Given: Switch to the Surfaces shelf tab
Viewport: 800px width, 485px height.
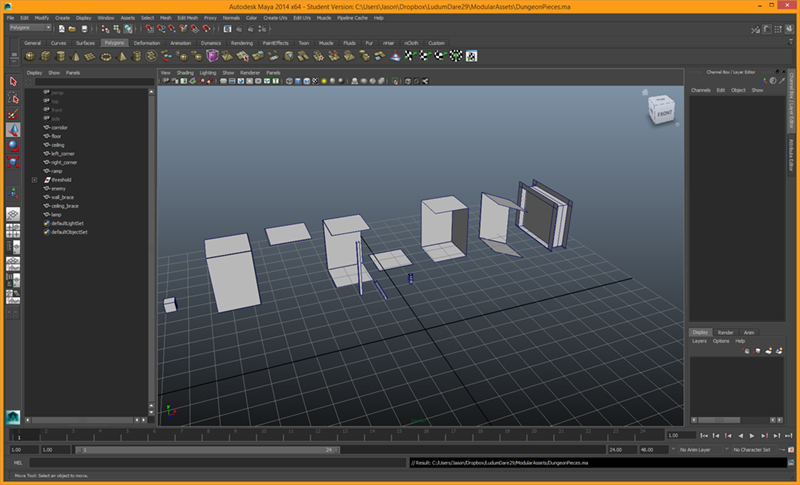Looking at the screenshot, I should pos(85,43).
